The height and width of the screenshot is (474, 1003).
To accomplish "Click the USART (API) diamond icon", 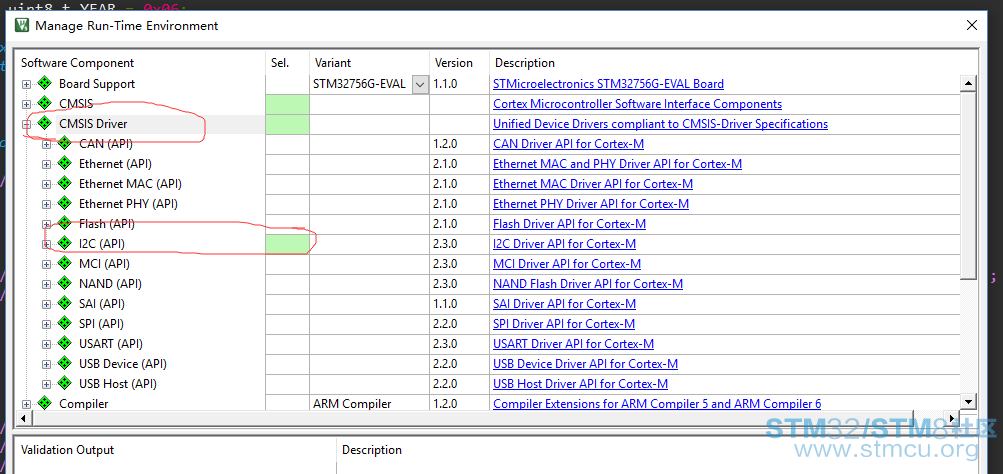I will (x=64, y=343).
